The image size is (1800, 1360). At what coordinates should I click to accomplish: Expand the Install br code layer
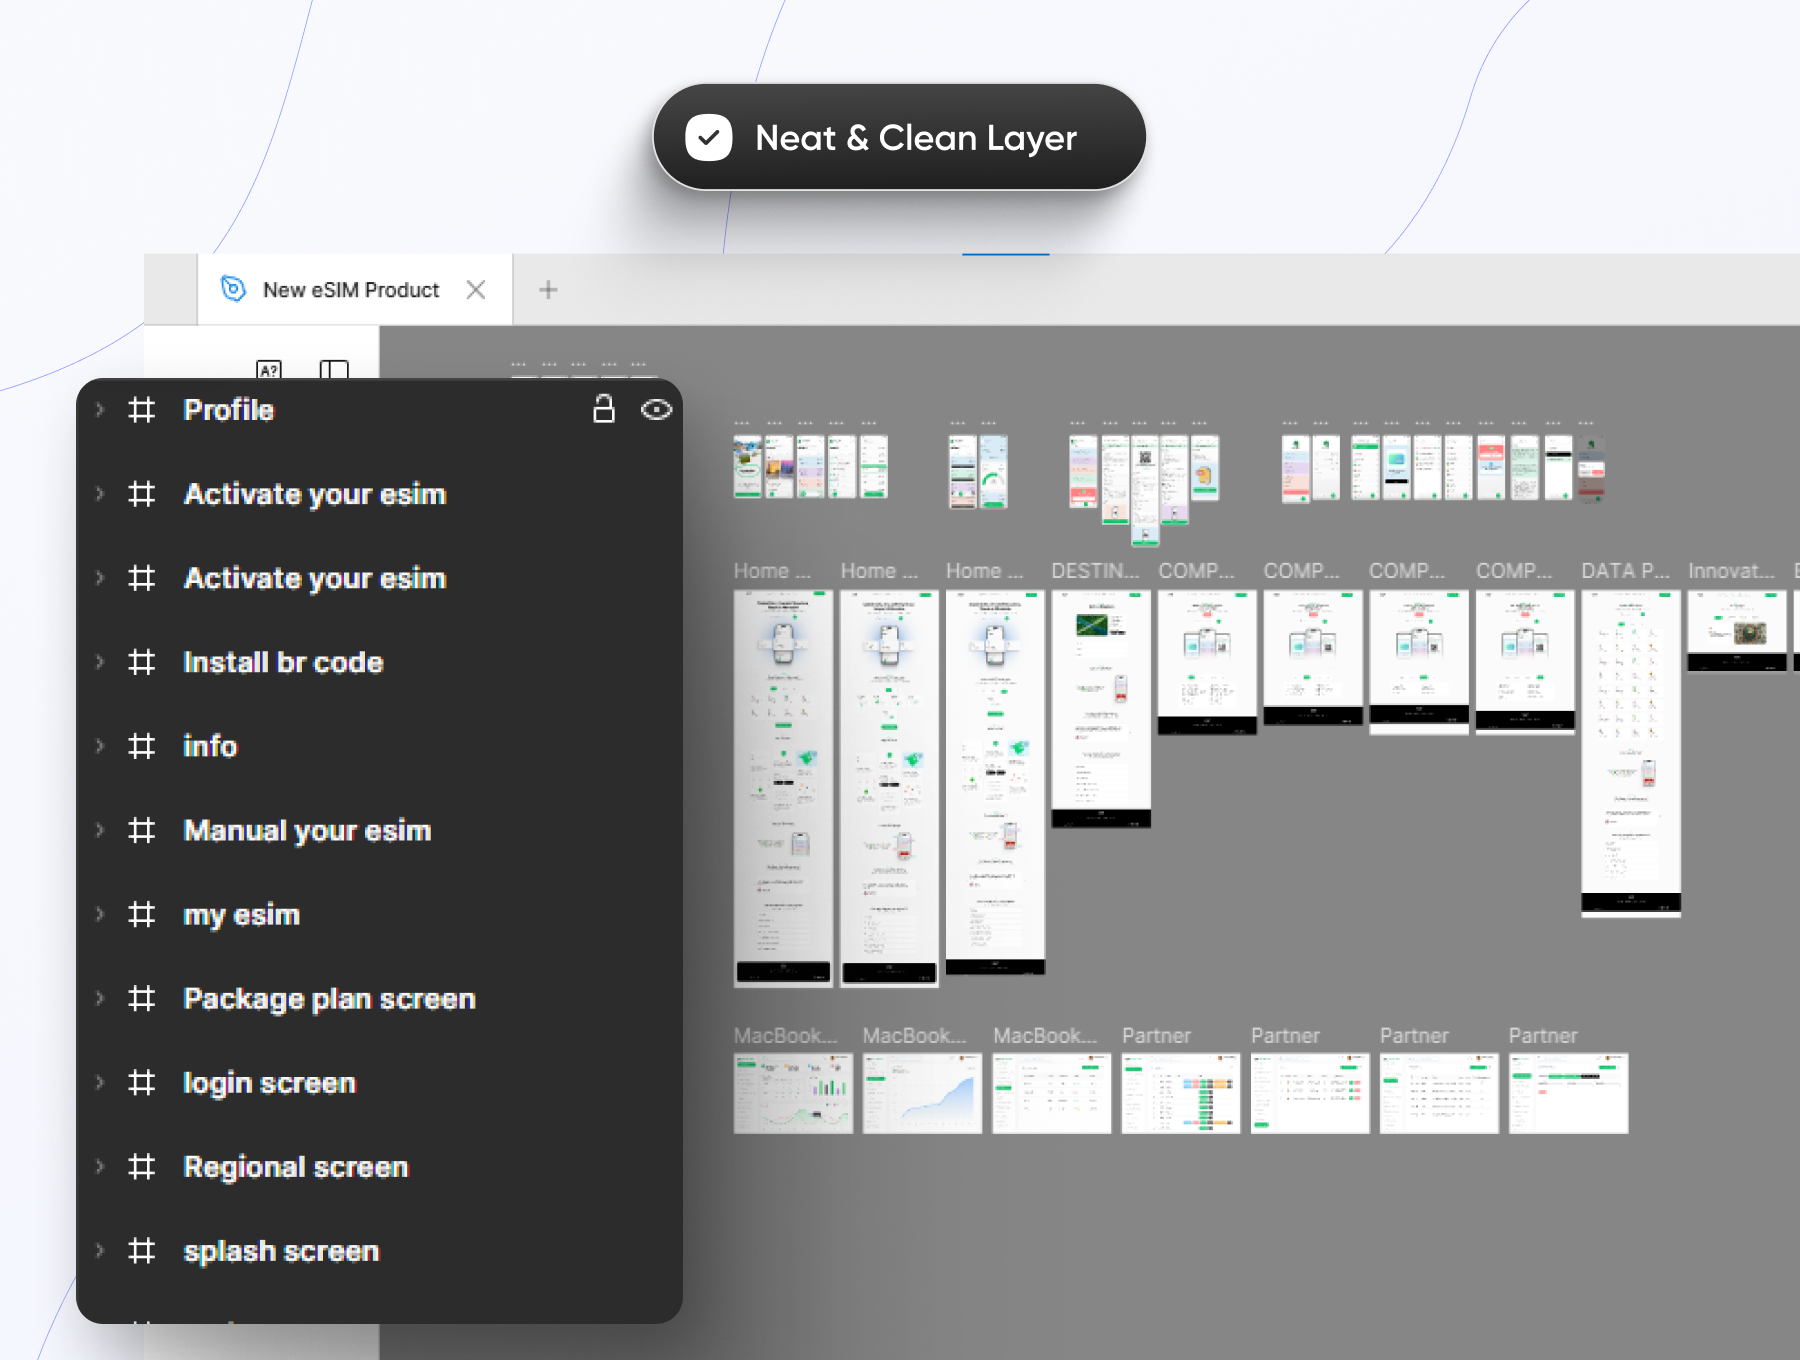click(100, 662)
